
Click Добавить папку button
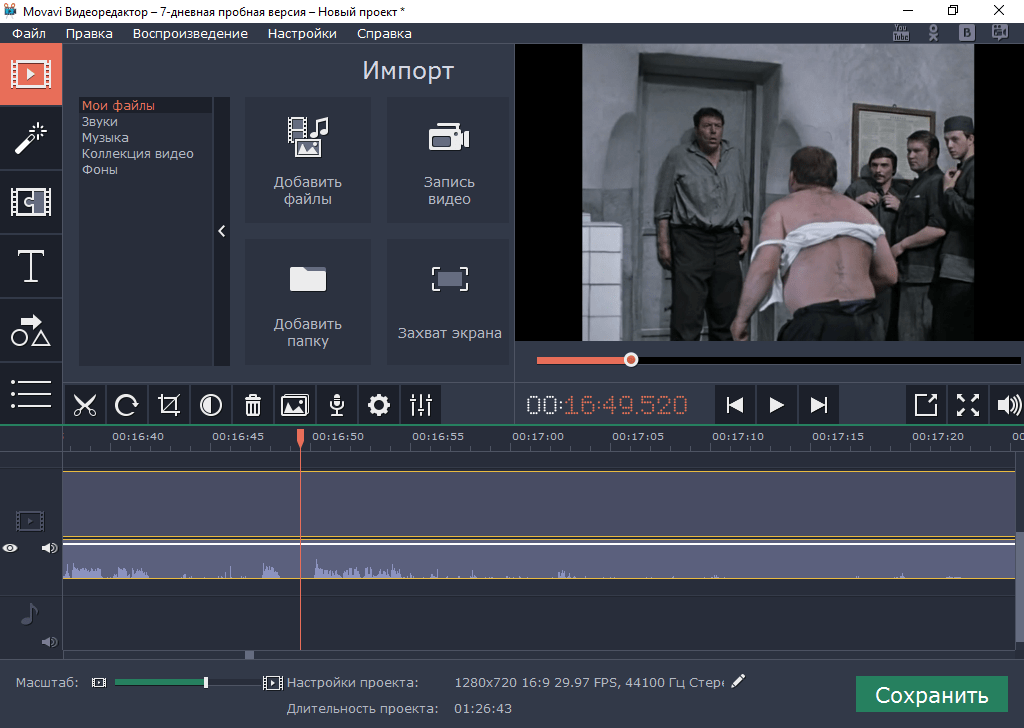pyautogui.click(x=308, y=302)
